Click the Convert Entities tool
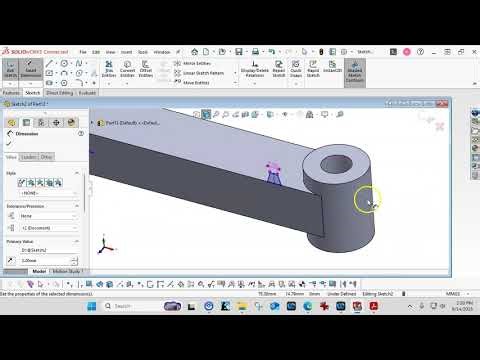480x360 pixels. pyautogui.click(x=127, y=69)
